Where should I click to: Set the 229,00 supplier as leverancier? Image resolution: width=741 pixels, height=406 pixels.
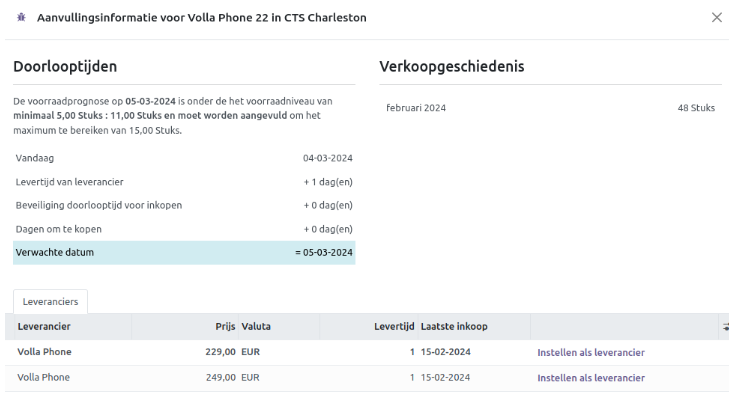click(x=590, y=352)
